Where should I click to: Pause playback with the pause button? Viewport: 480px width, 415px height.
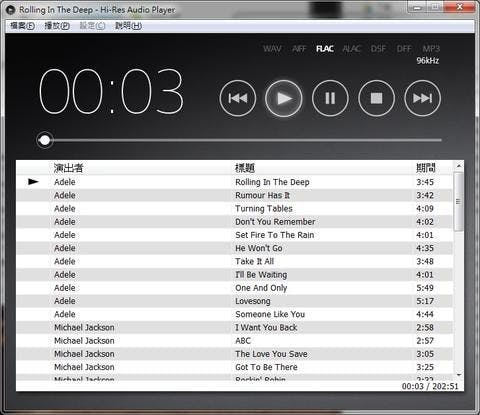[330, 98]
